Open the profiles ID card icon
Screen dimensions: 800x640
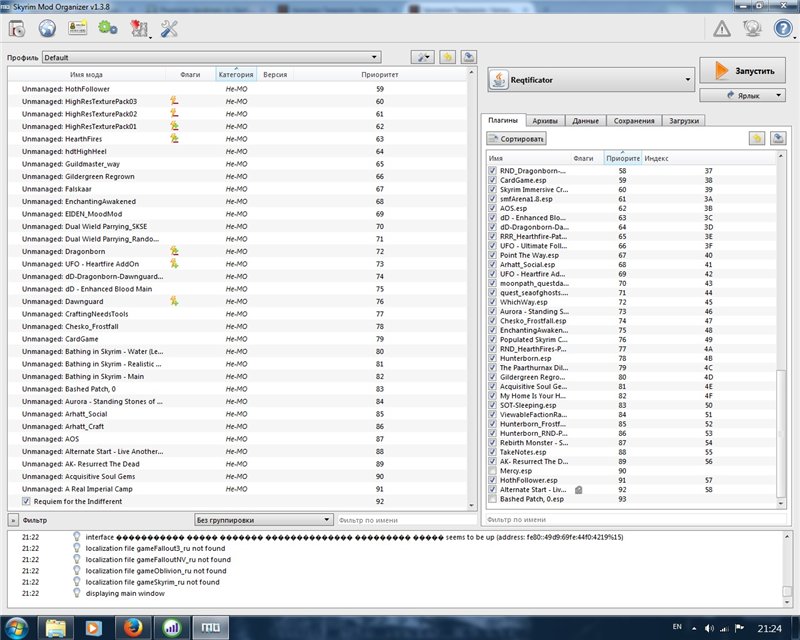click(78, 28)
